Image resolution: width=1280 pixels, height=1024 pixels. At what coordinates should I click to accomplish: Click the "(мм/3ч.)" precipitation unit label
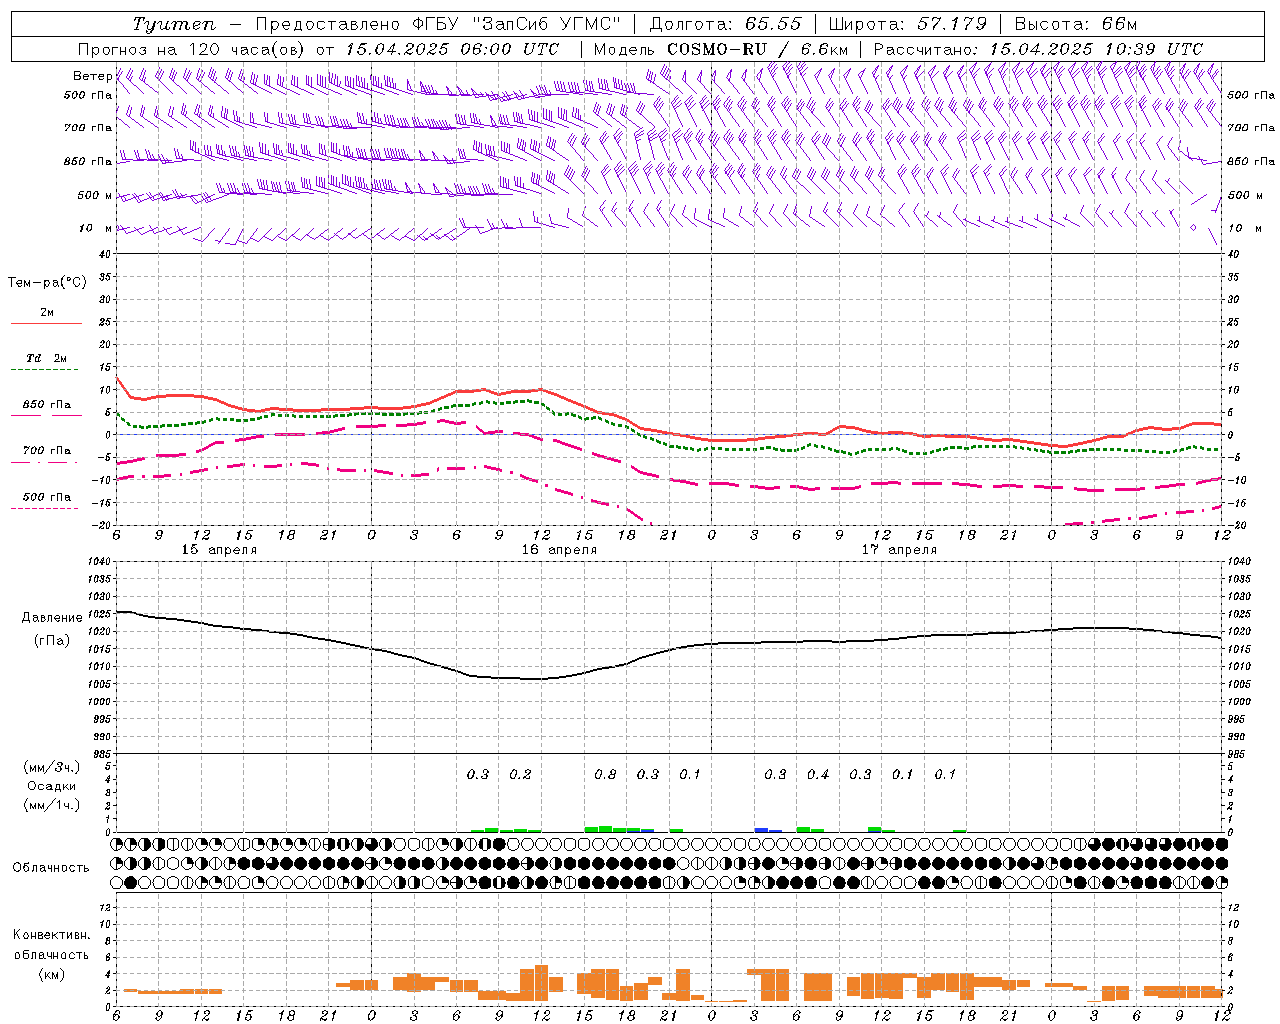[x=52, y=767]
